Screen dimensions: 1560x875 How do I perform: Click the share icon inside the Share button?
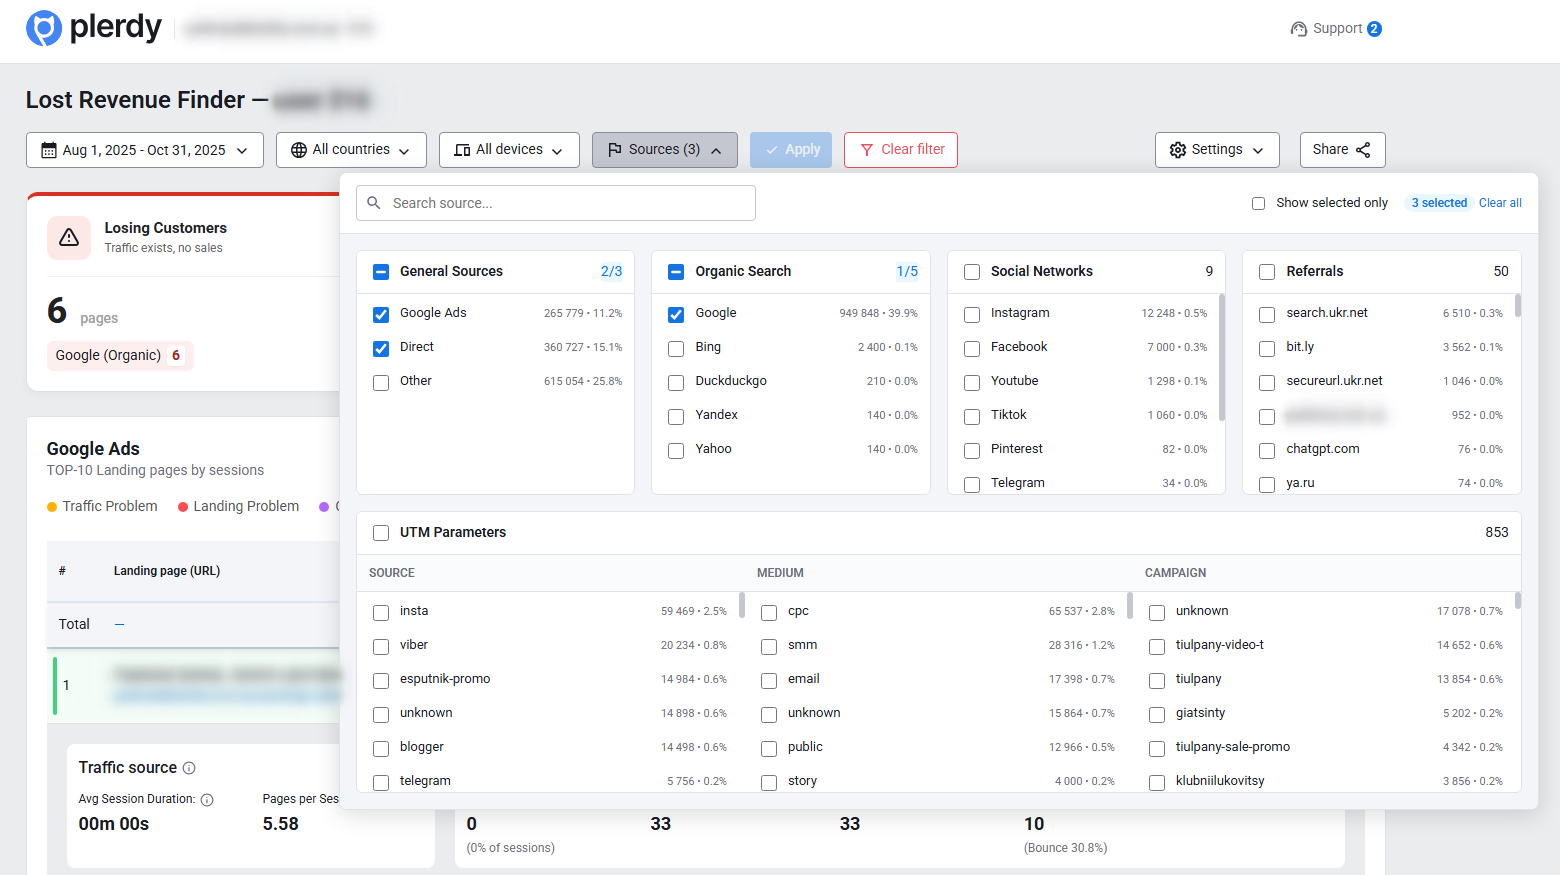pos(1364,149)
